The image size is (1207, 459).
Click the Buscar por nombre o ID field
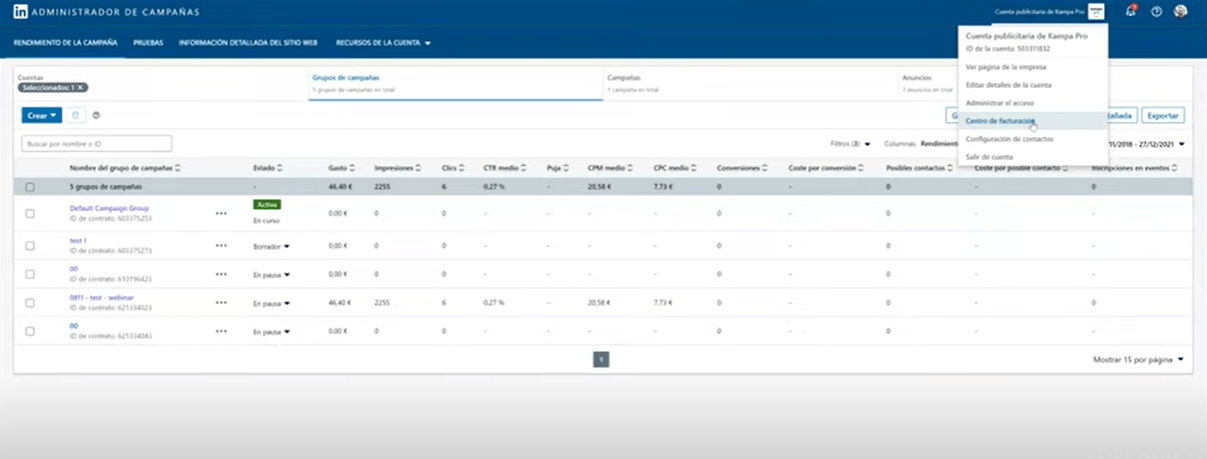(x=97, y=144)
